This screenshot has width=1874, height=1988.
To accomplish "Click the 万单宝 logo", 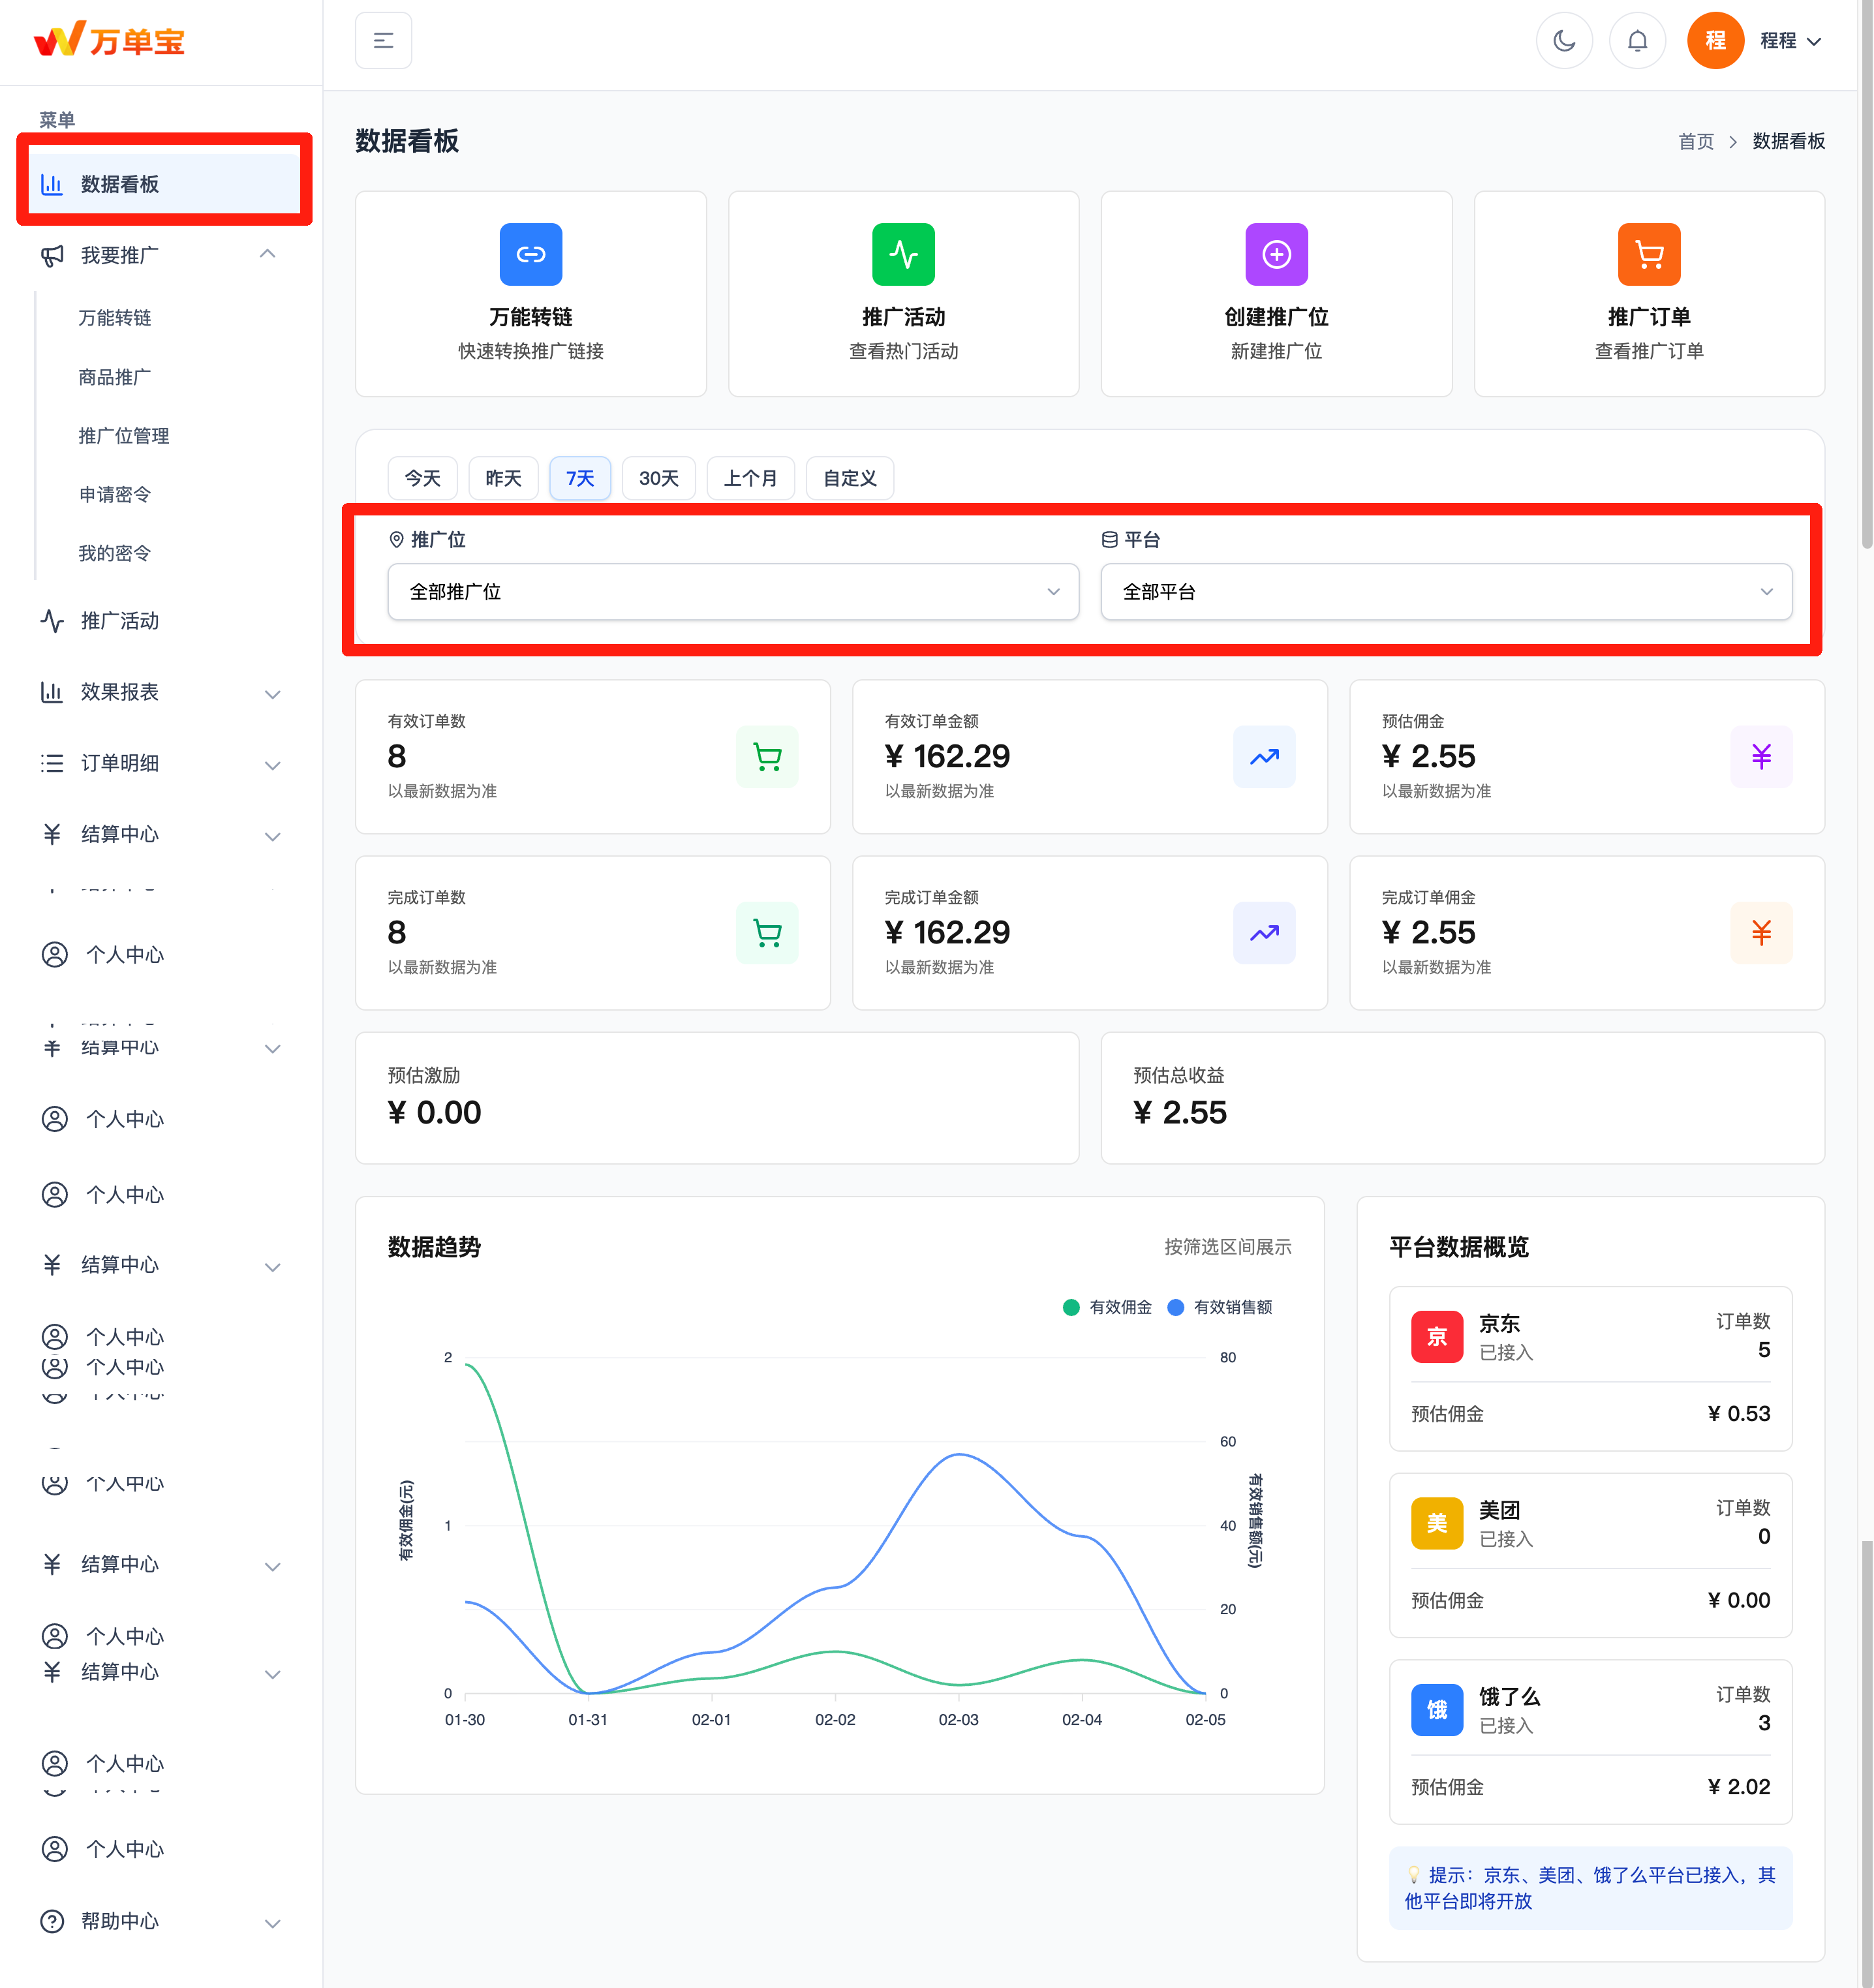I will (x=110, y=40).
